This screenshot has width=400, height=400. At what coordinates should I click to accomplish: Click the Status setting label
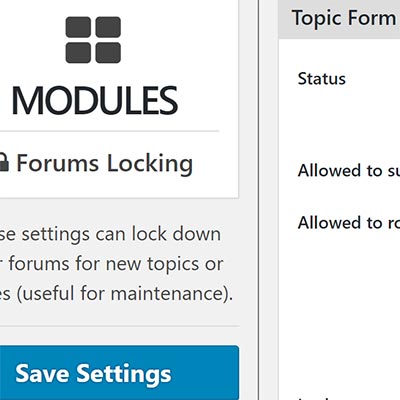click(322, 79)
